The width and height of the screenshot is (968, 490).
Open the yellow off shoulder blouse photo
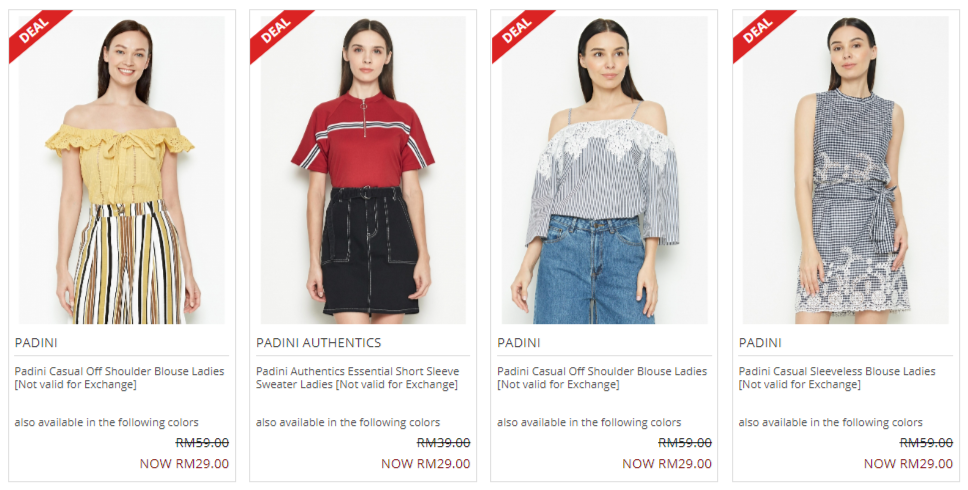pyautogui.click(x=122, y=170)
